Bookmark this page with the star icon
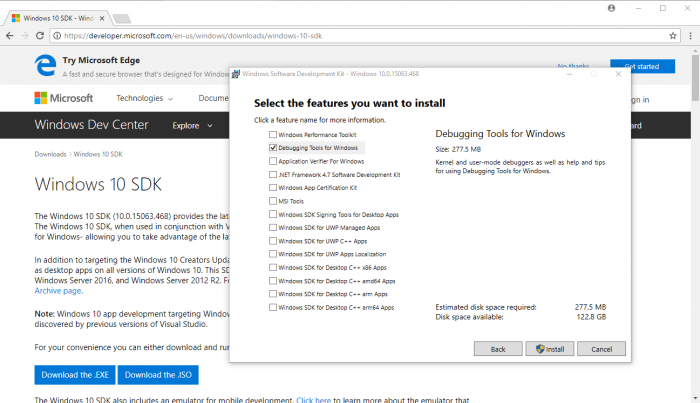Viewport: 700px width, 403px height. click(673, 36)
